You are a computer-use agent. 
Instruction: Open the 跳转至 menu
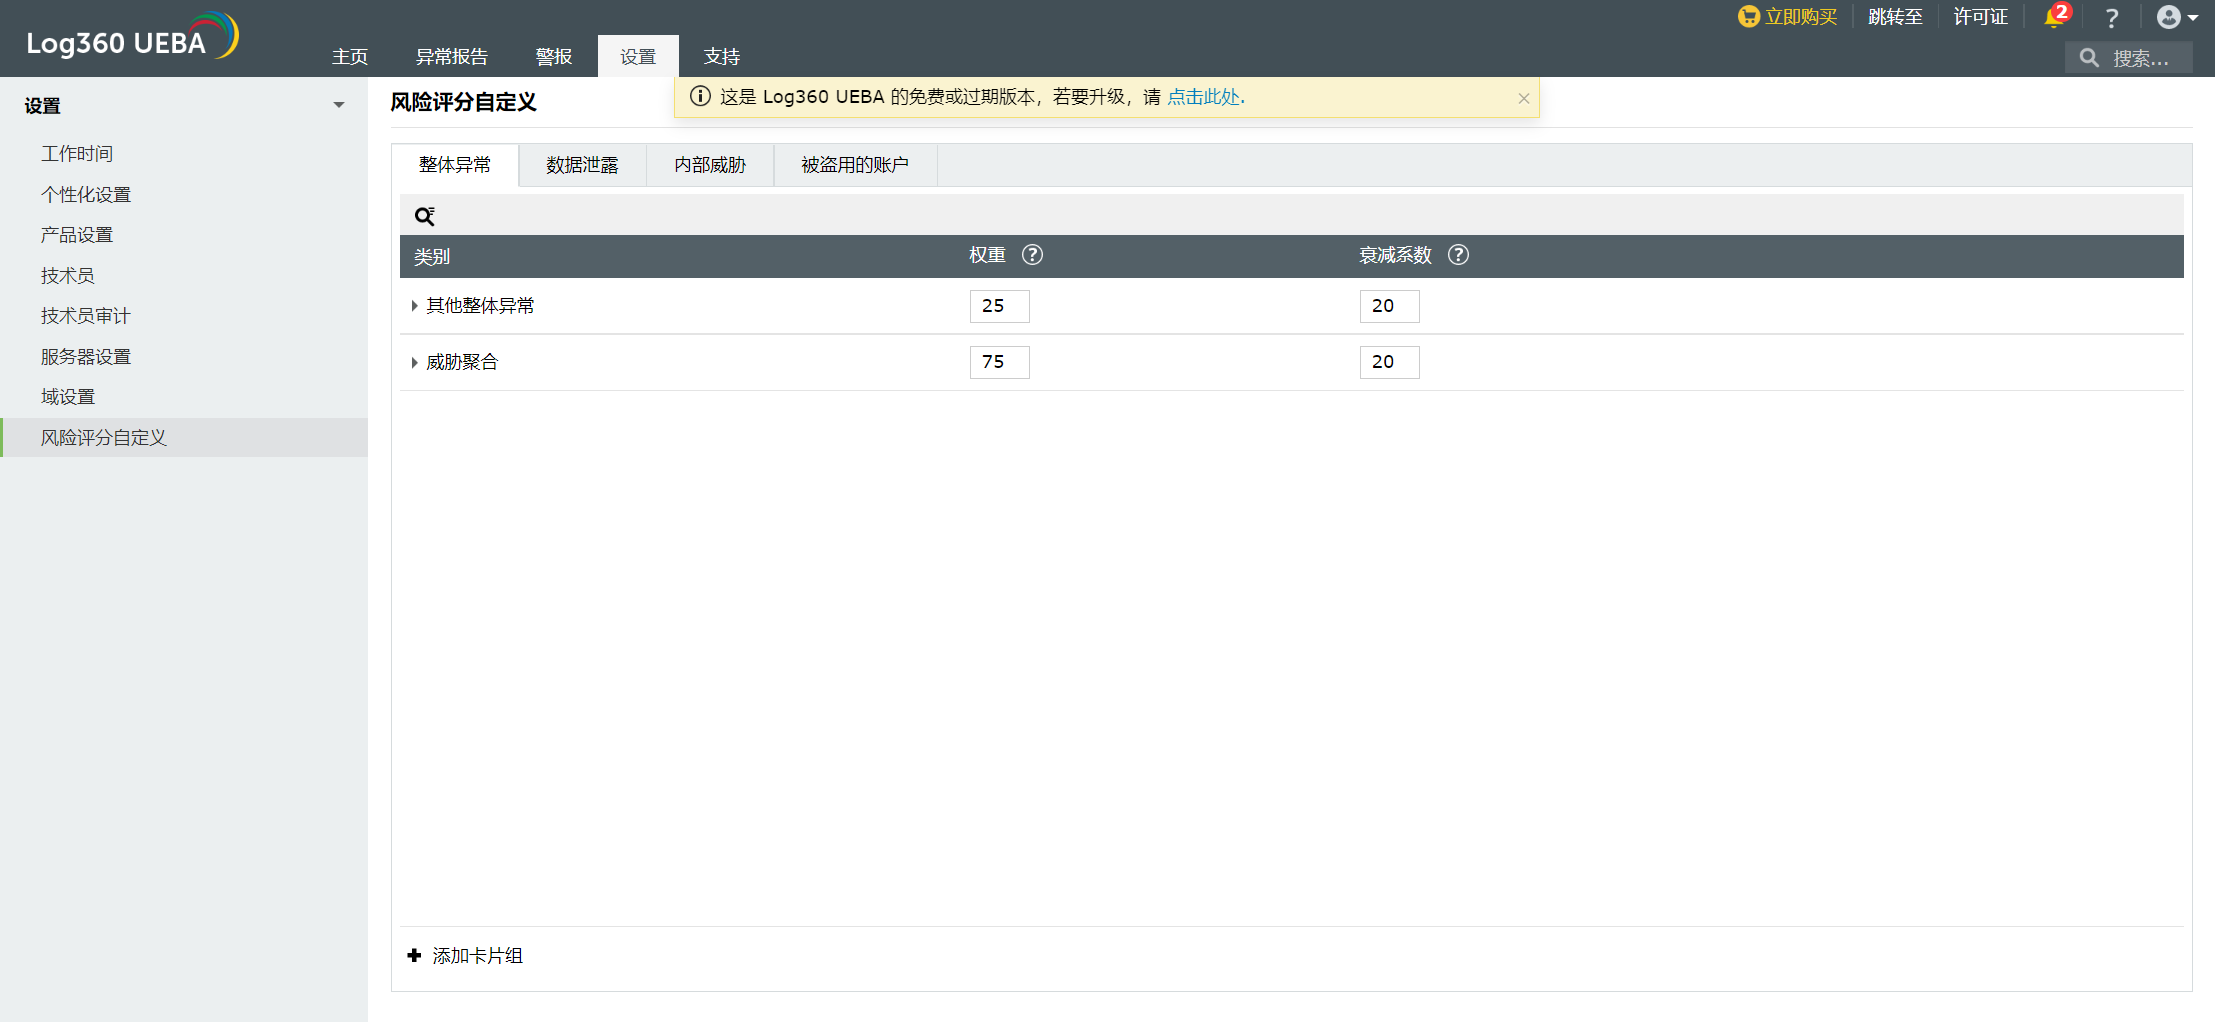coord(1896,17)
